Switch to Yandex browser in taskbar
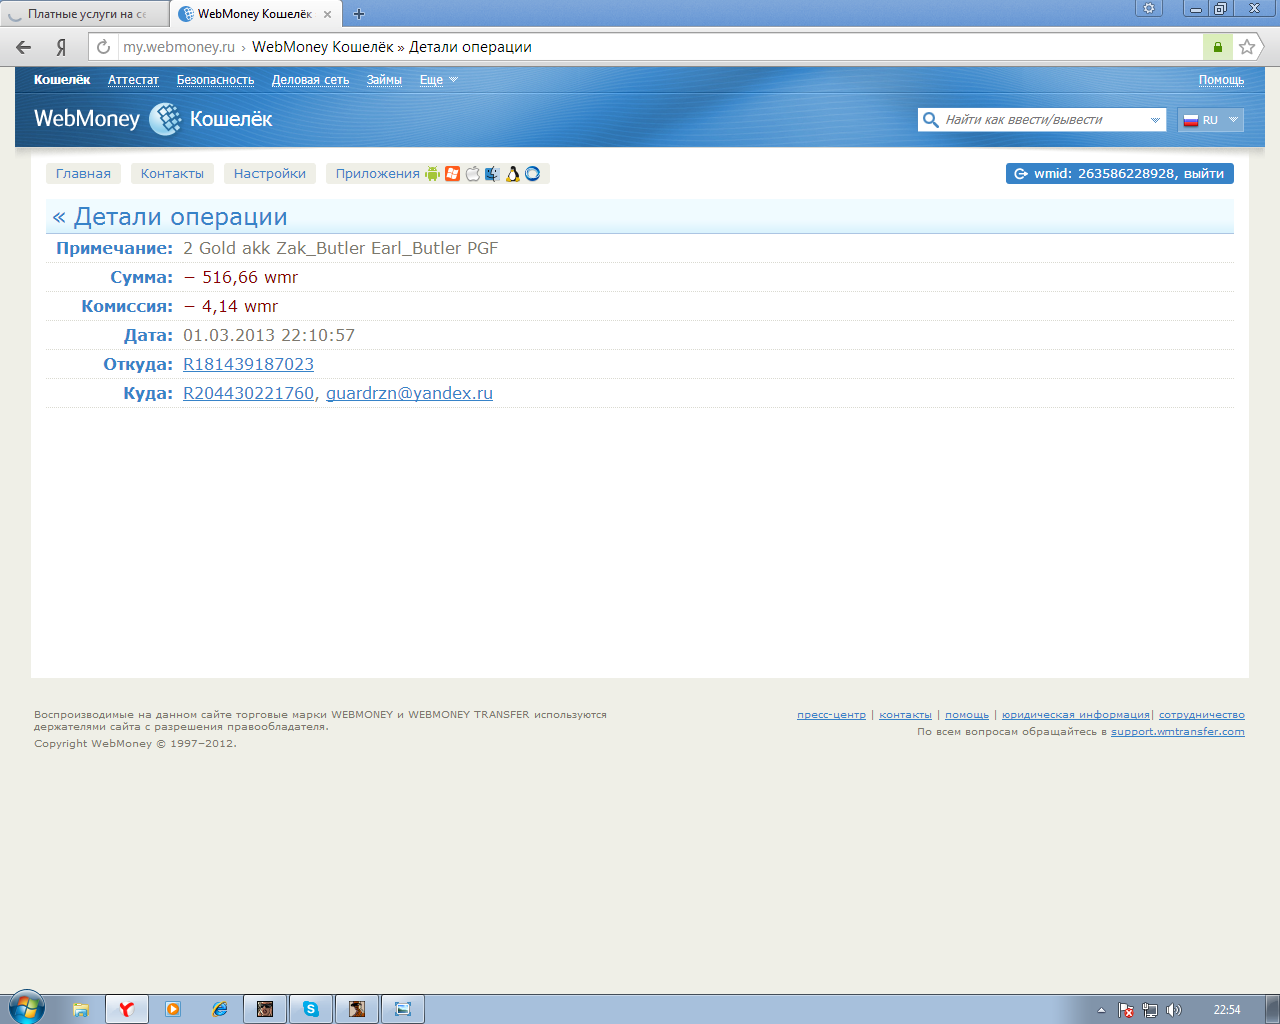Screen dimensions: 1280x1024 127,1009
